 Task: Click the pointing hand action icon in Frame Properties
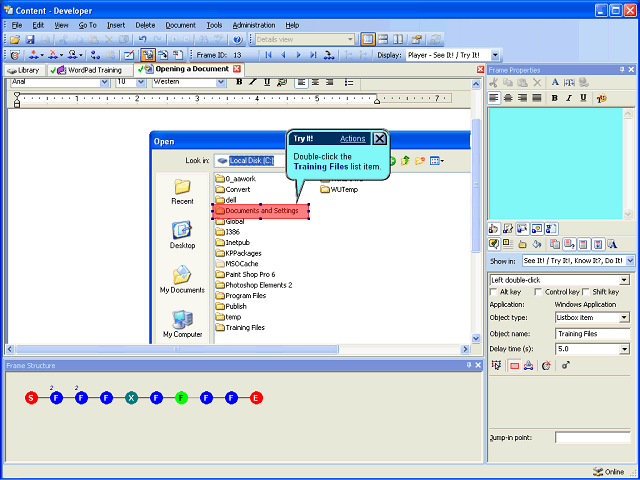[x=494, y=229]
